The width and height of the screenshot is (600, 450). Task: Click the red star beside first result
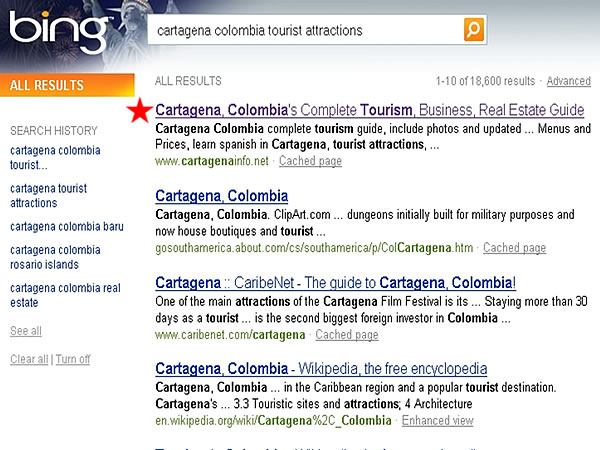coord(139,110)
